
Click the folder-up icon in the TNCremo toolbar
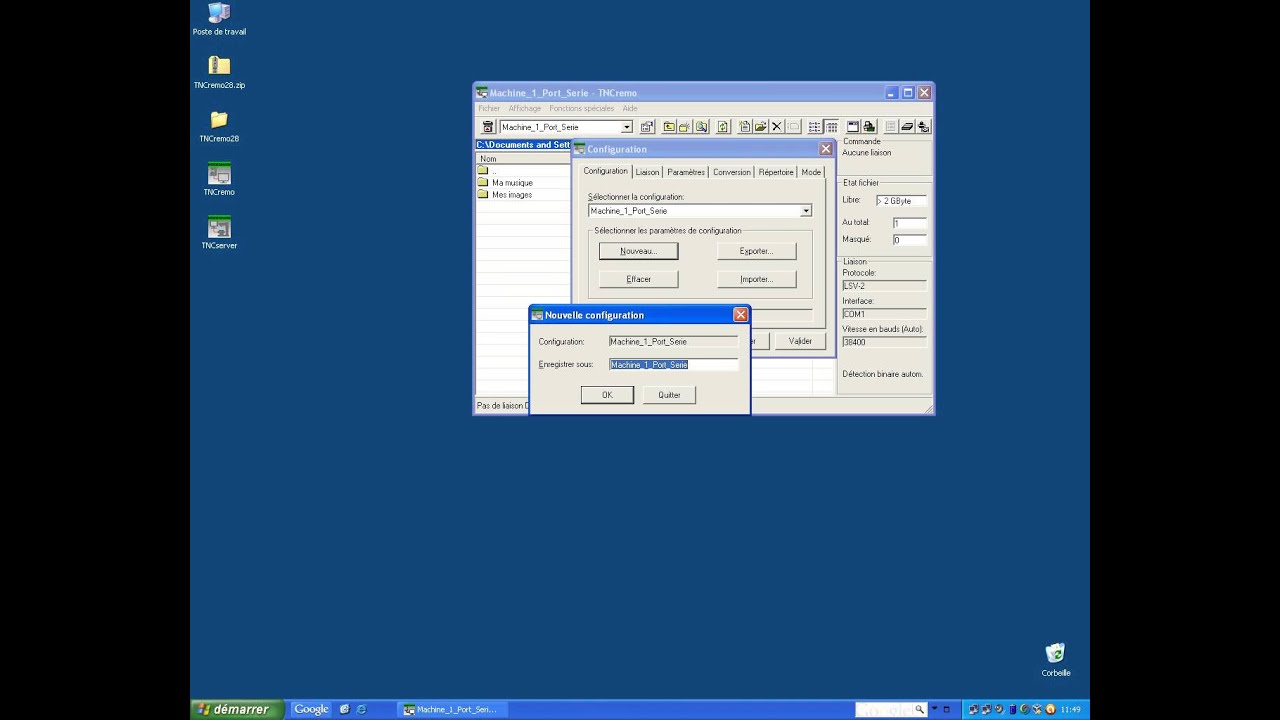pyautogui.click(x=669, y=127)
